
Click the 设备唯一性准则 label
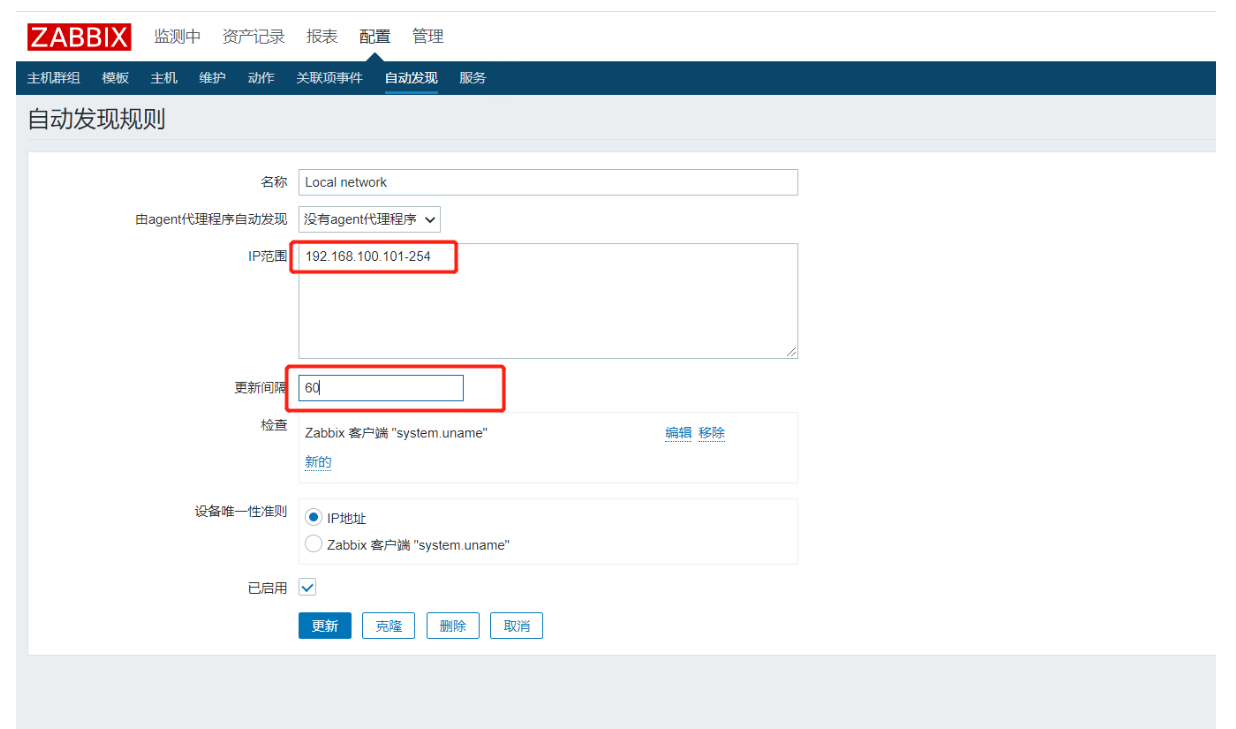tap(240, 511)
